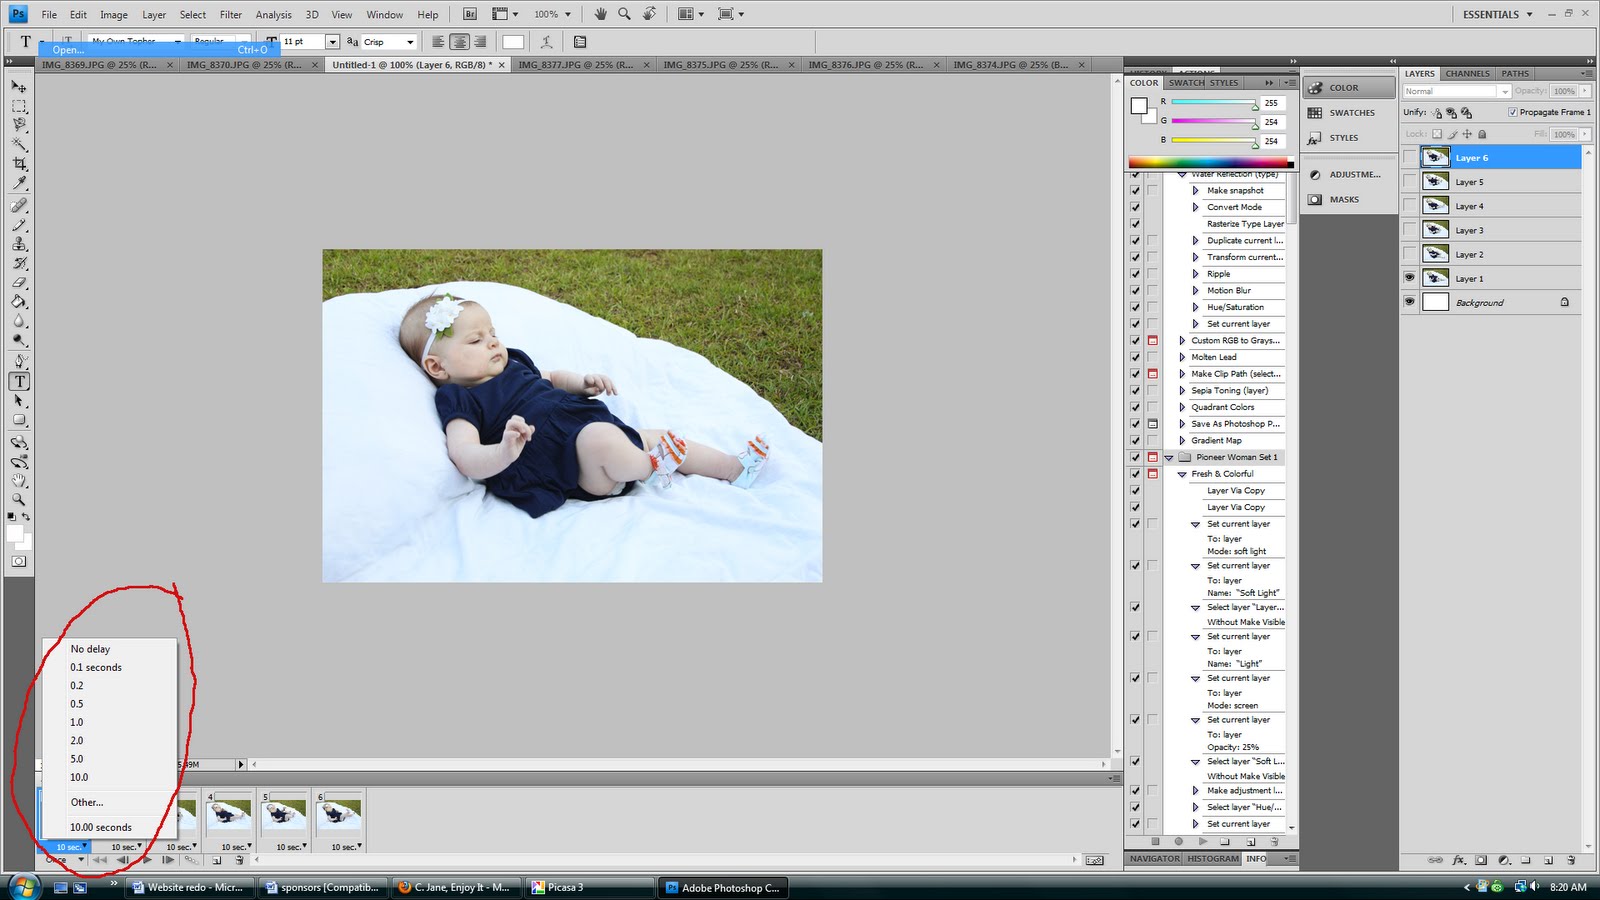Click the text color swatch in options bar
The image size is (1600, 900).
[513, 42]
